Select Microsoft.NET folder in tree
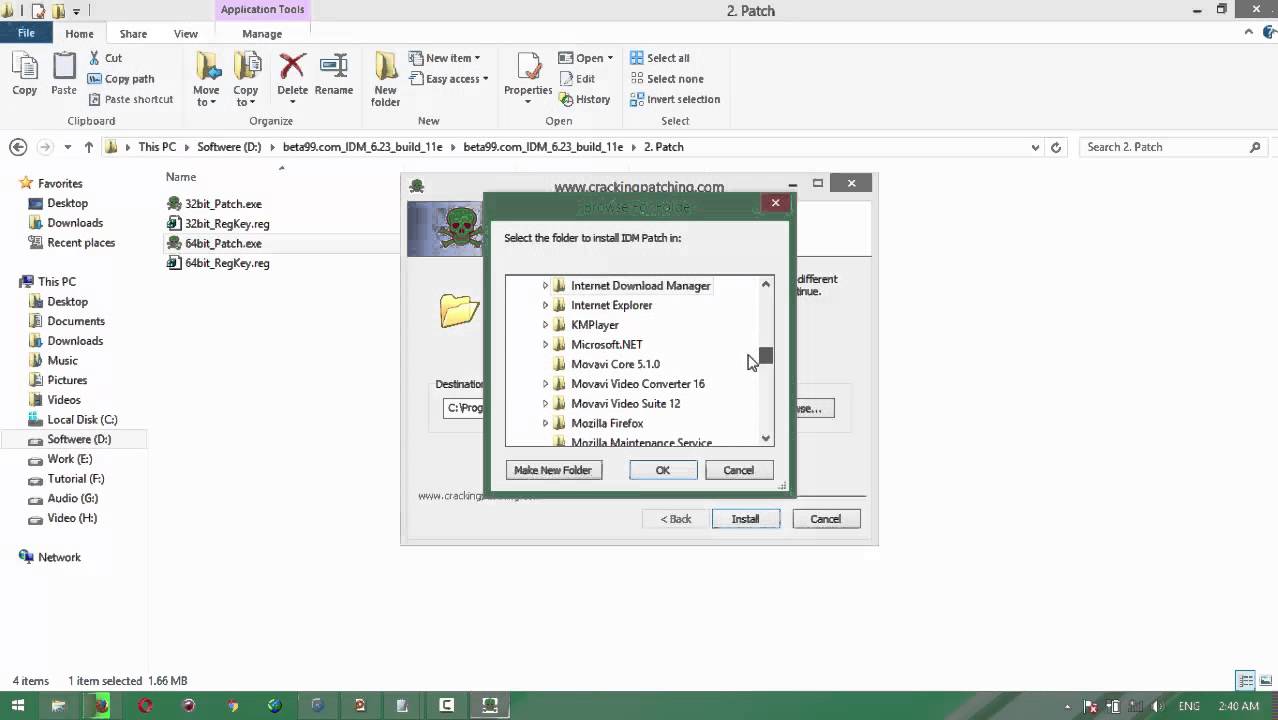The image size is (1278, 720). [606, 345]
